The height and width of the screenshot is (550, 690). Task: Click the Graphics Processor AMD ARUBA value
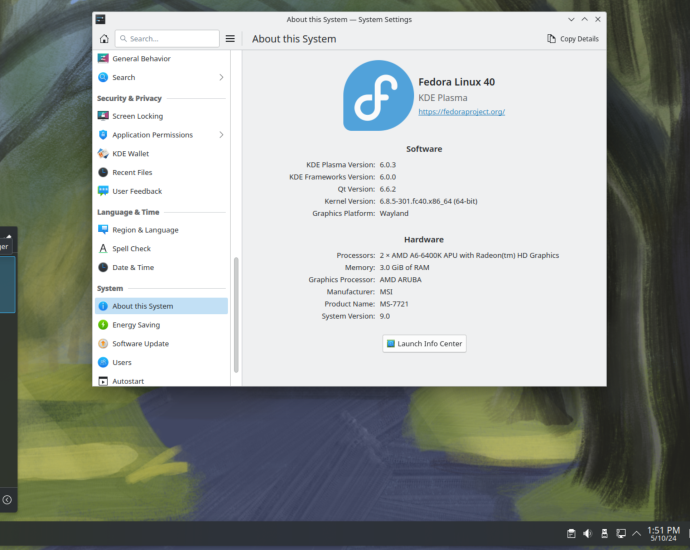pyautogui.click(x=400, y=280)
